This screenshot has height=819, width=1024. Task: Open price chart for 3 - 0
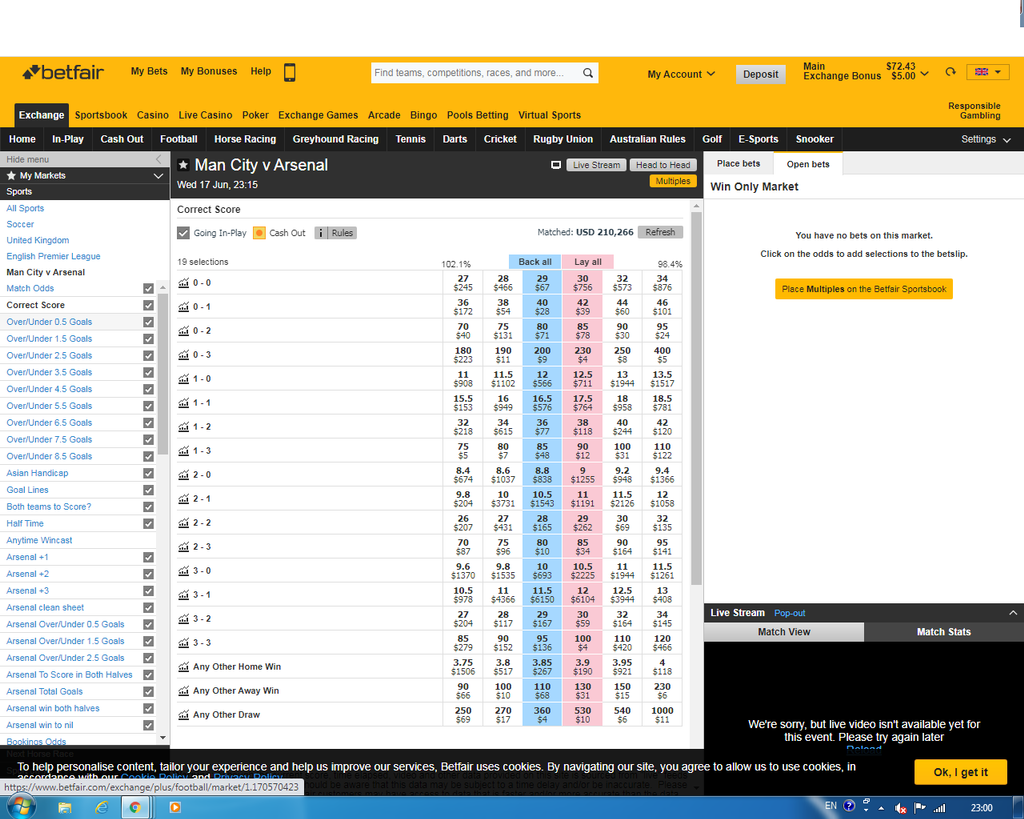point(184,571)
